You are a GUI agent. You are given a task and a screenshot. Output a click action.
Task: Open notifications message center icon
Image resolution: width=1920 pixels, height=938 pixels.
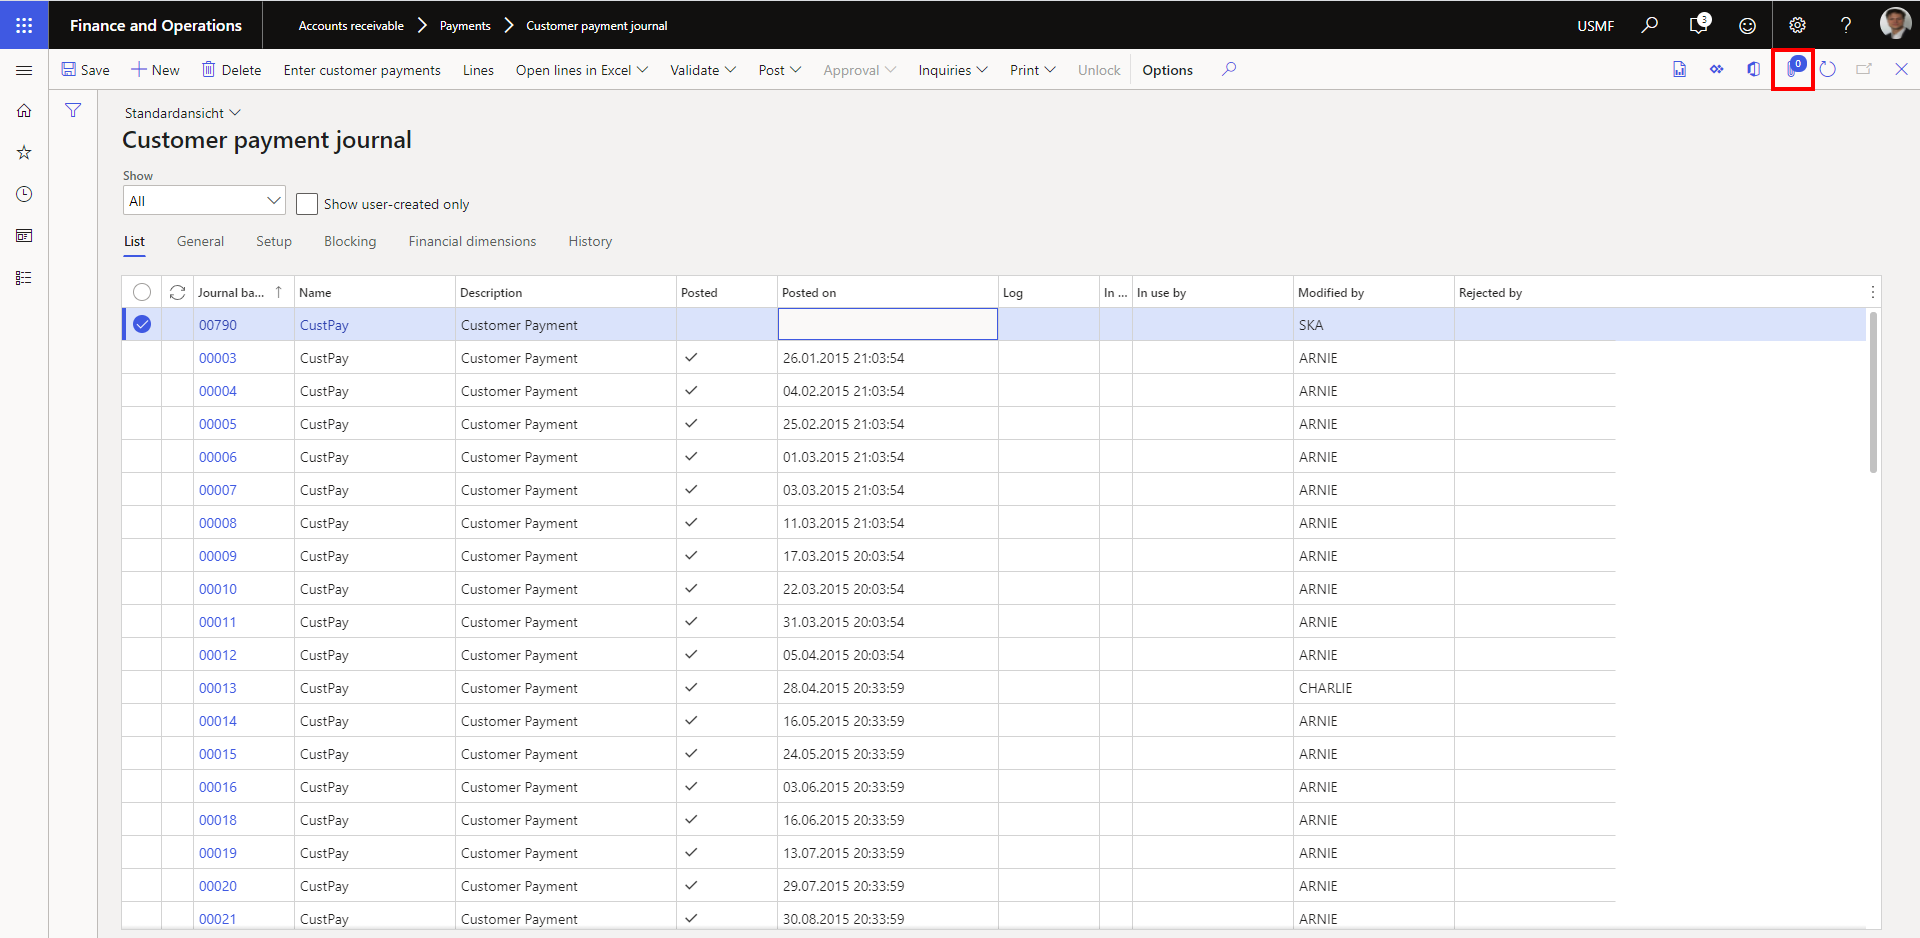click(1699, 25)
